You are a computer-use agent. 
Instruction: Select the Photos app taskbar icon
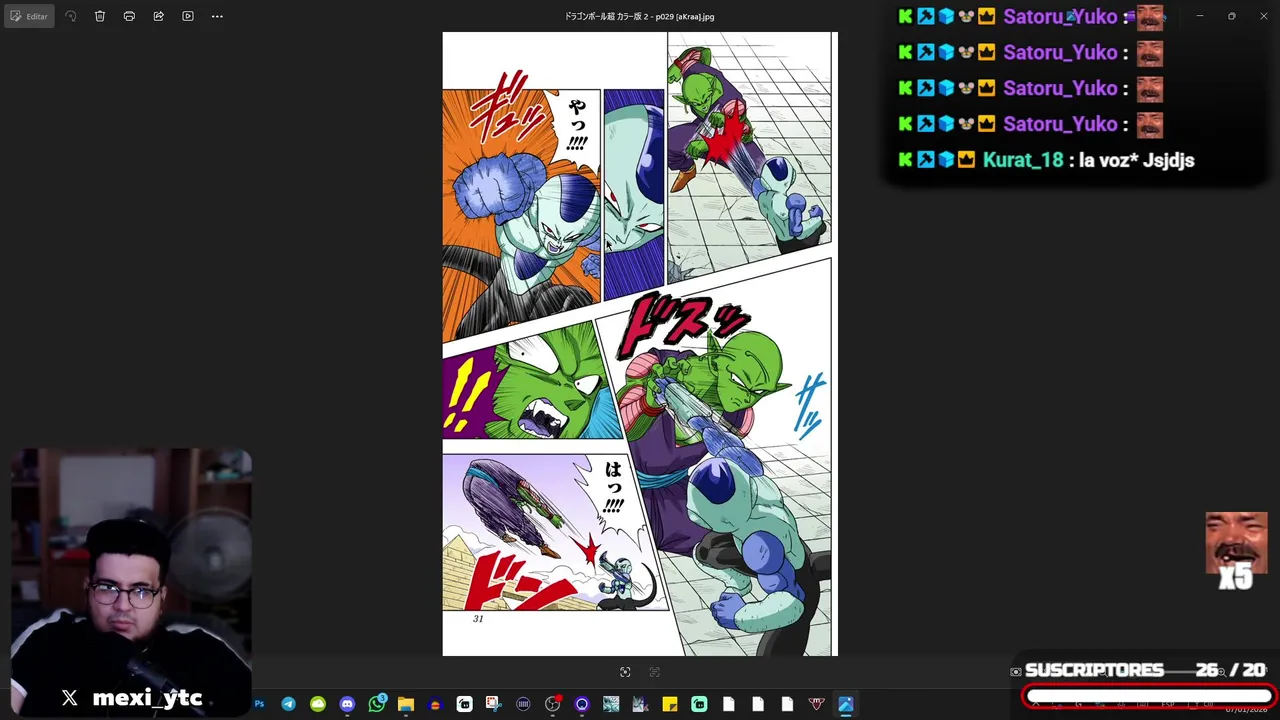pos(845,704)
